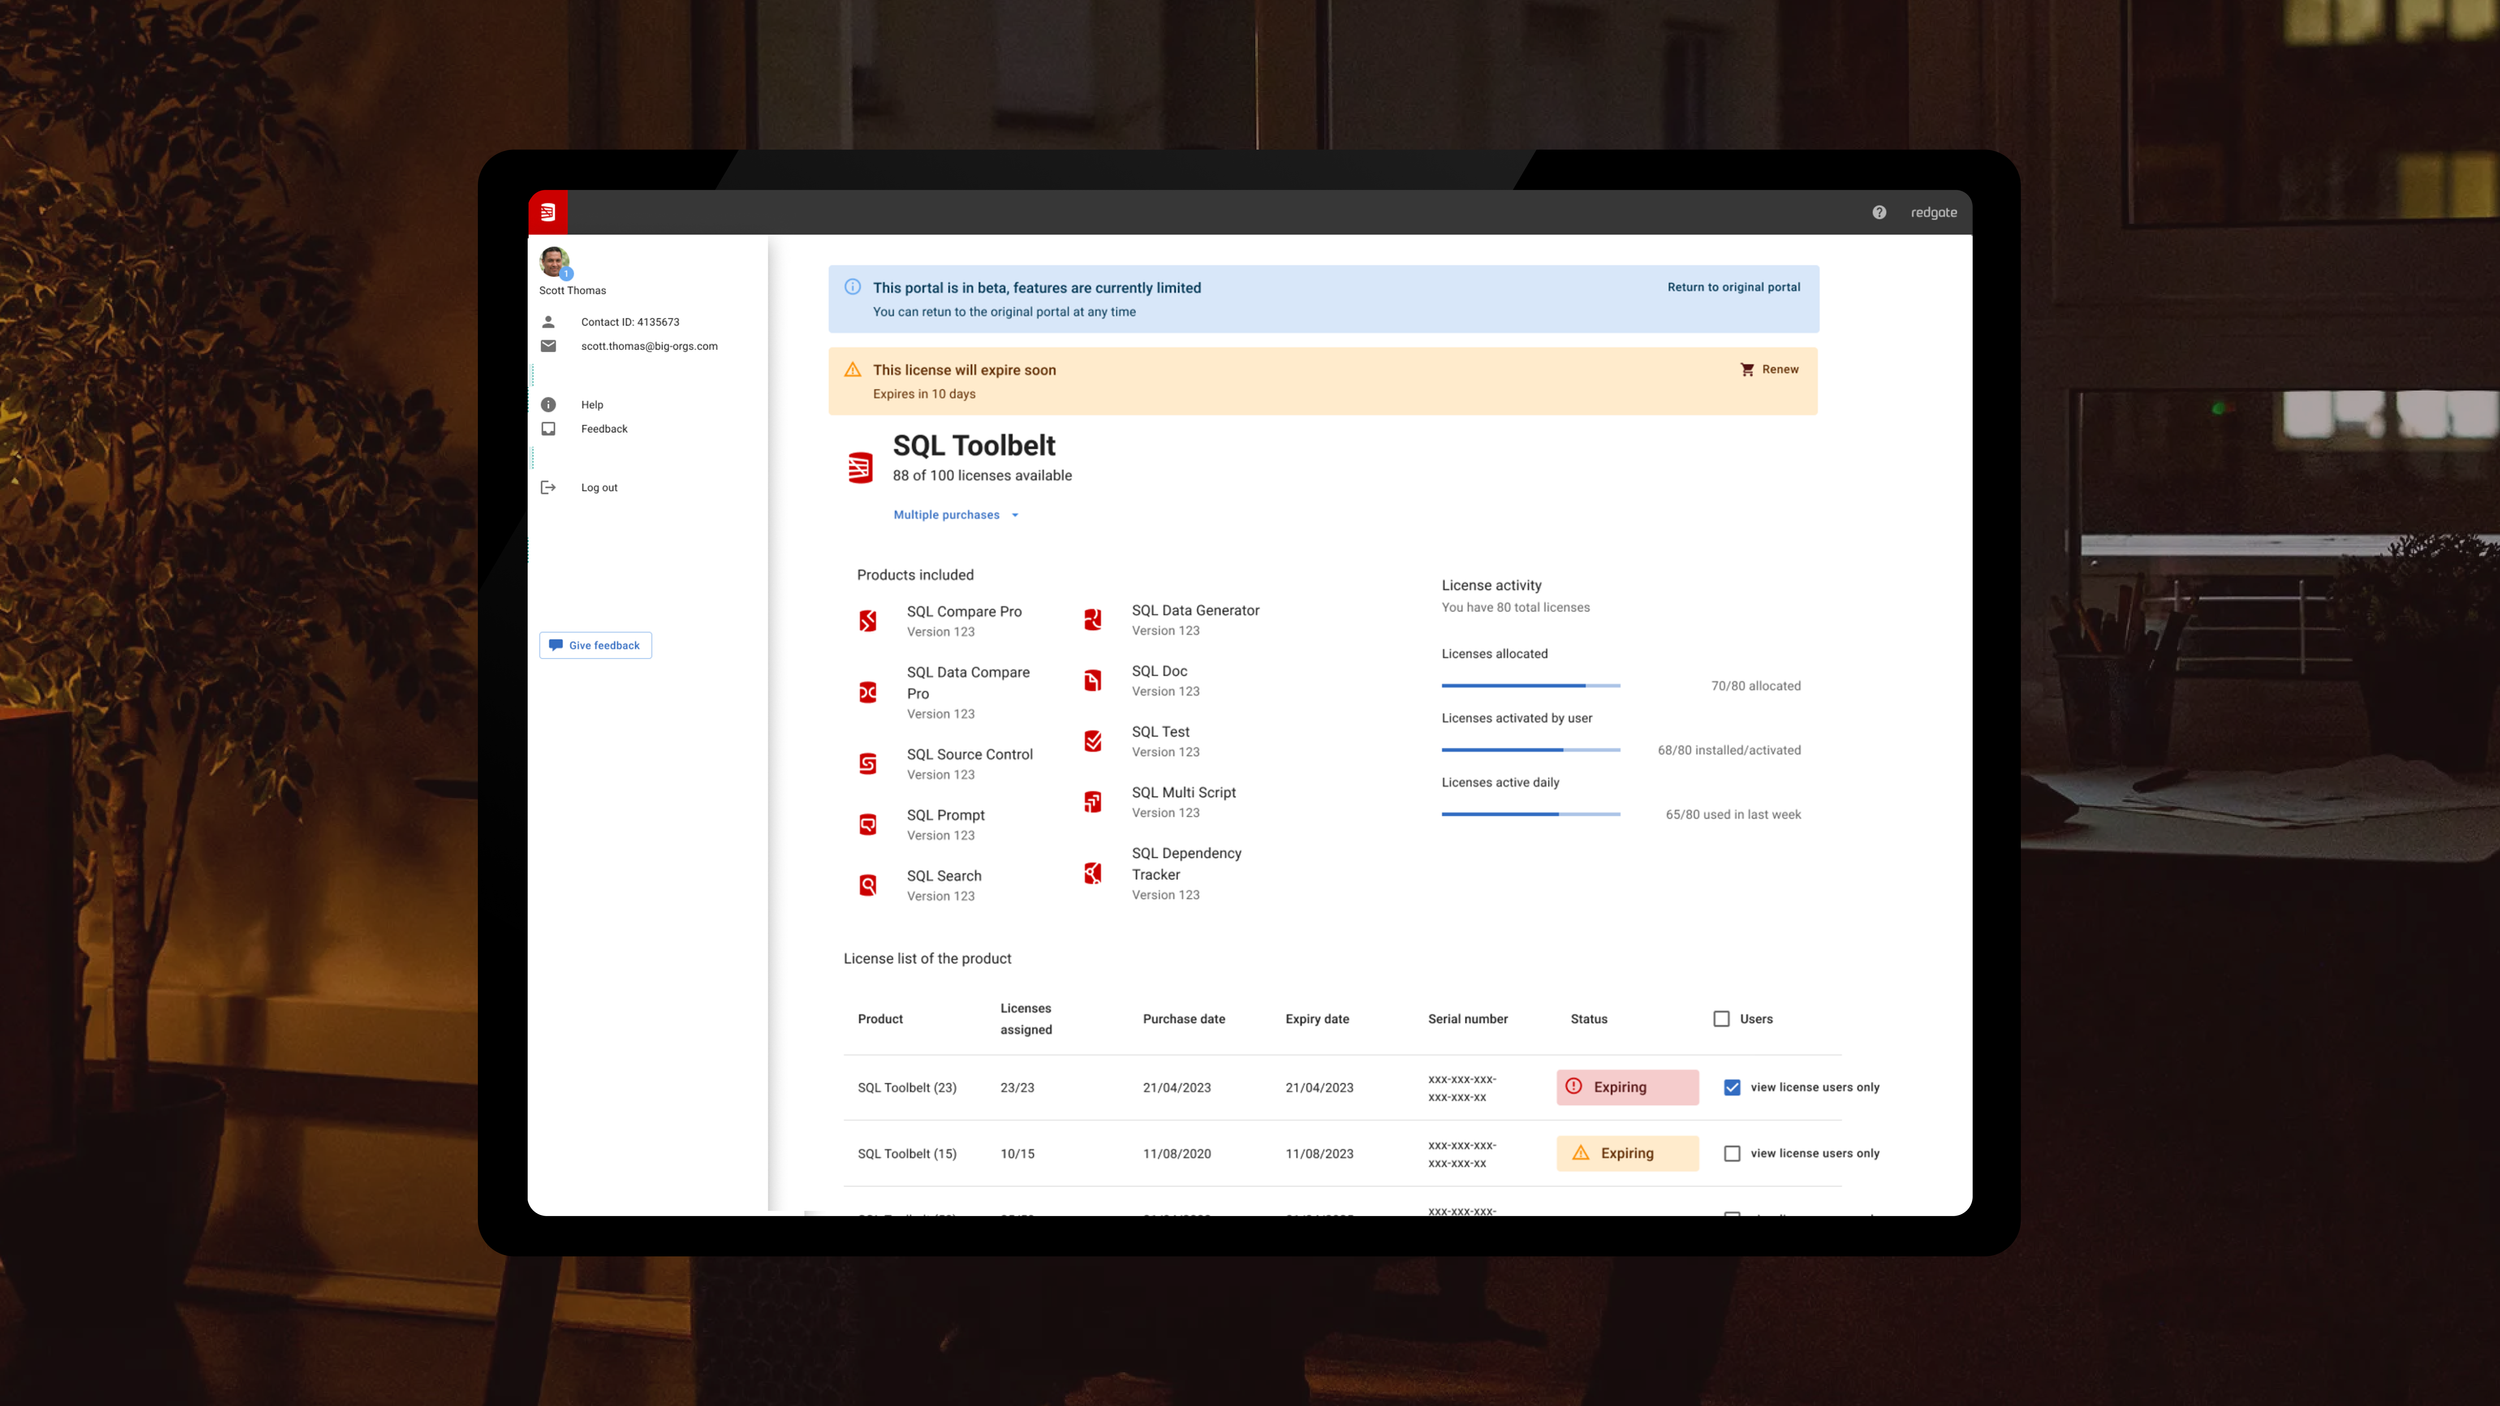Click the SQL Multi Script icon
Viewport: 2500px width, 1406px height.
[x=1093, y=802]
